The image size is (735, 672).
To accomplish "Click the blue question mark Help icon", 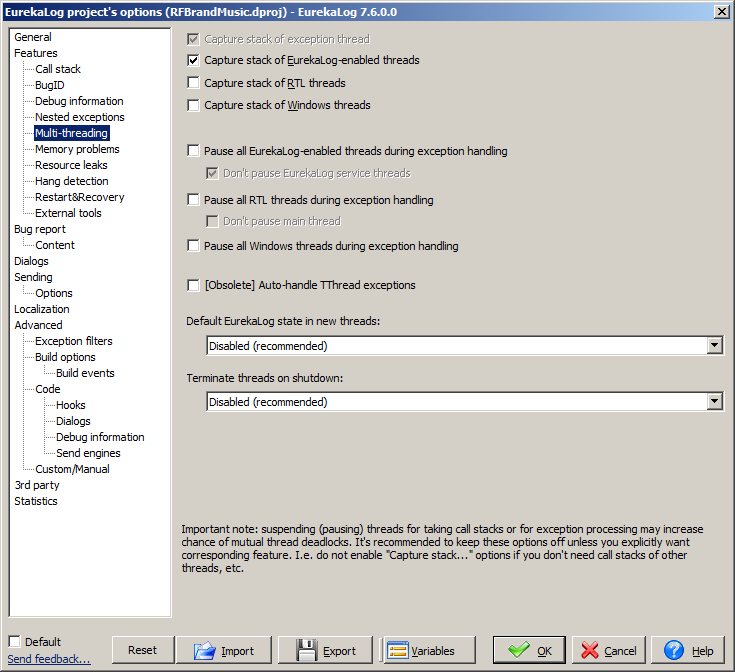I will (674, 650).
